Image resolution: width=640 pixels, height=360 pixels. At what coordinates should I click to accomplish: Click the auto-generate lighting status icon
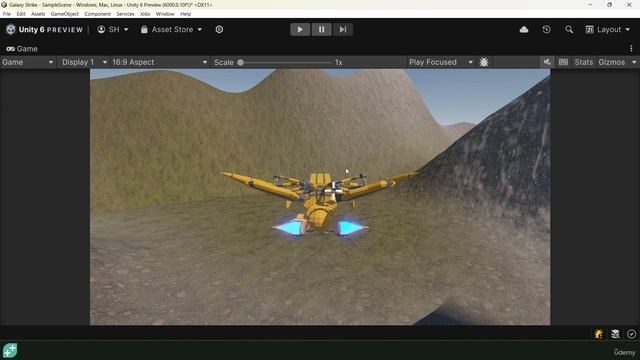tap(598, 334)
